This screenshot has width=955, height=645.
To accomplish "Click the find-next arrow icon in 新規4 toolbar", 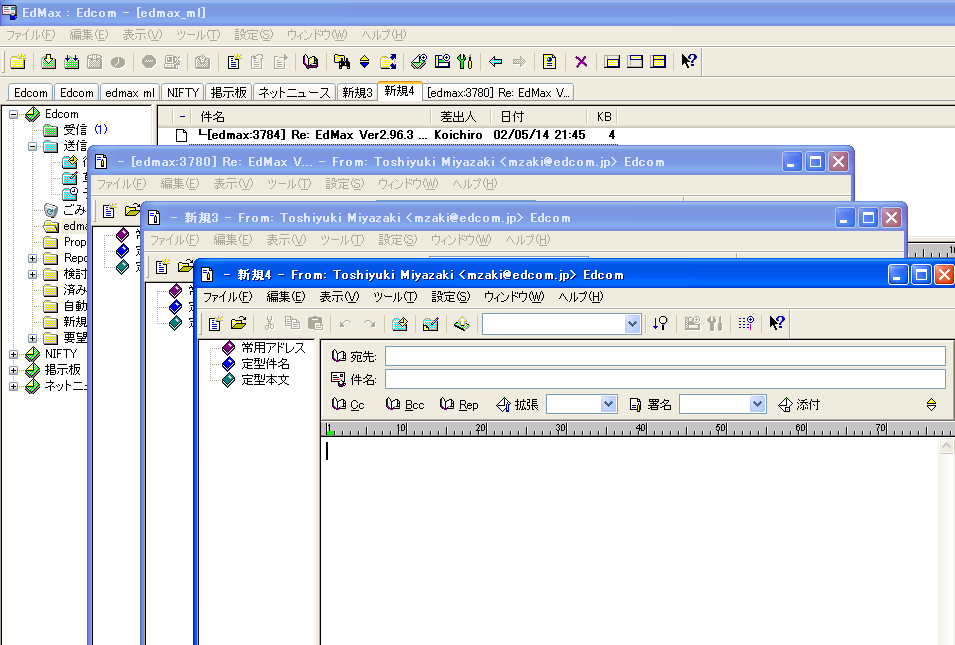I will pos(660,323).
